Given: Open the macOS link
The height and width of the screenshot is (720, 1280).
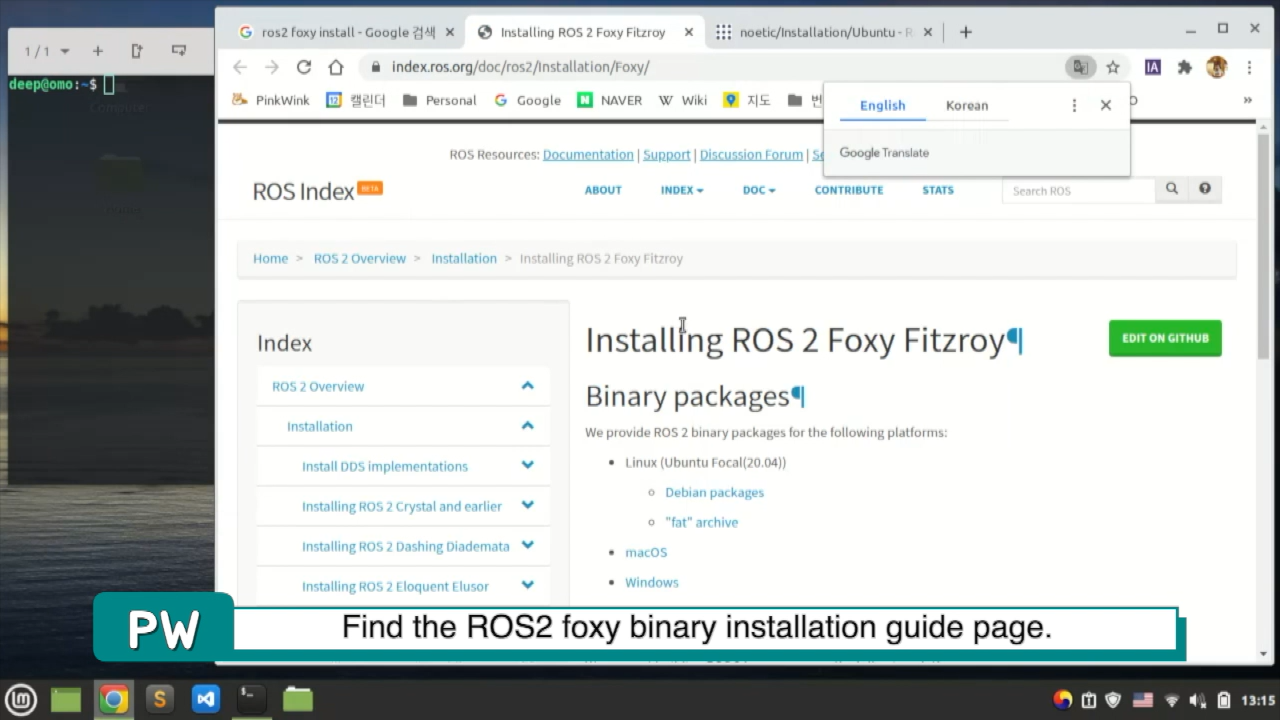Looking at the screenshot, I should [646, 552].
